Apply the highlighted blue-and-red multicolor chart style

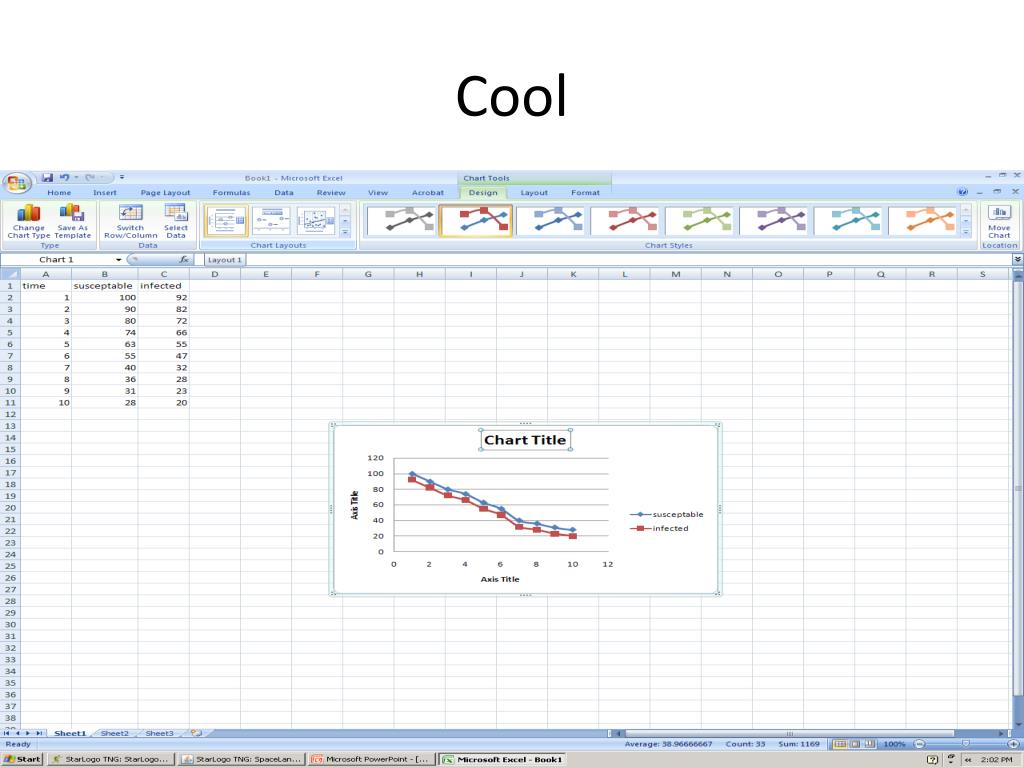(x=476, y=221)
